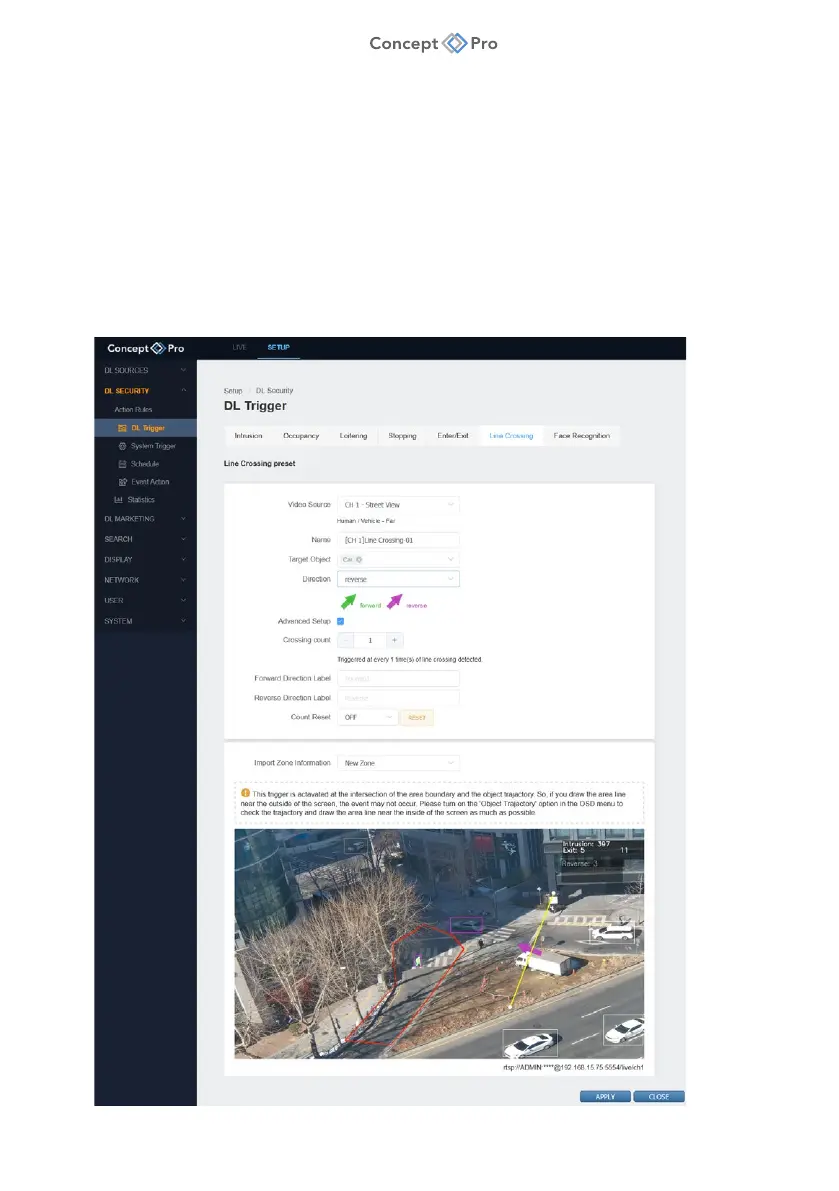This screenshot has height=1191, width=839.
Task: Expand the Import Zone Information dropdown
Action: [x=397, y=763]
